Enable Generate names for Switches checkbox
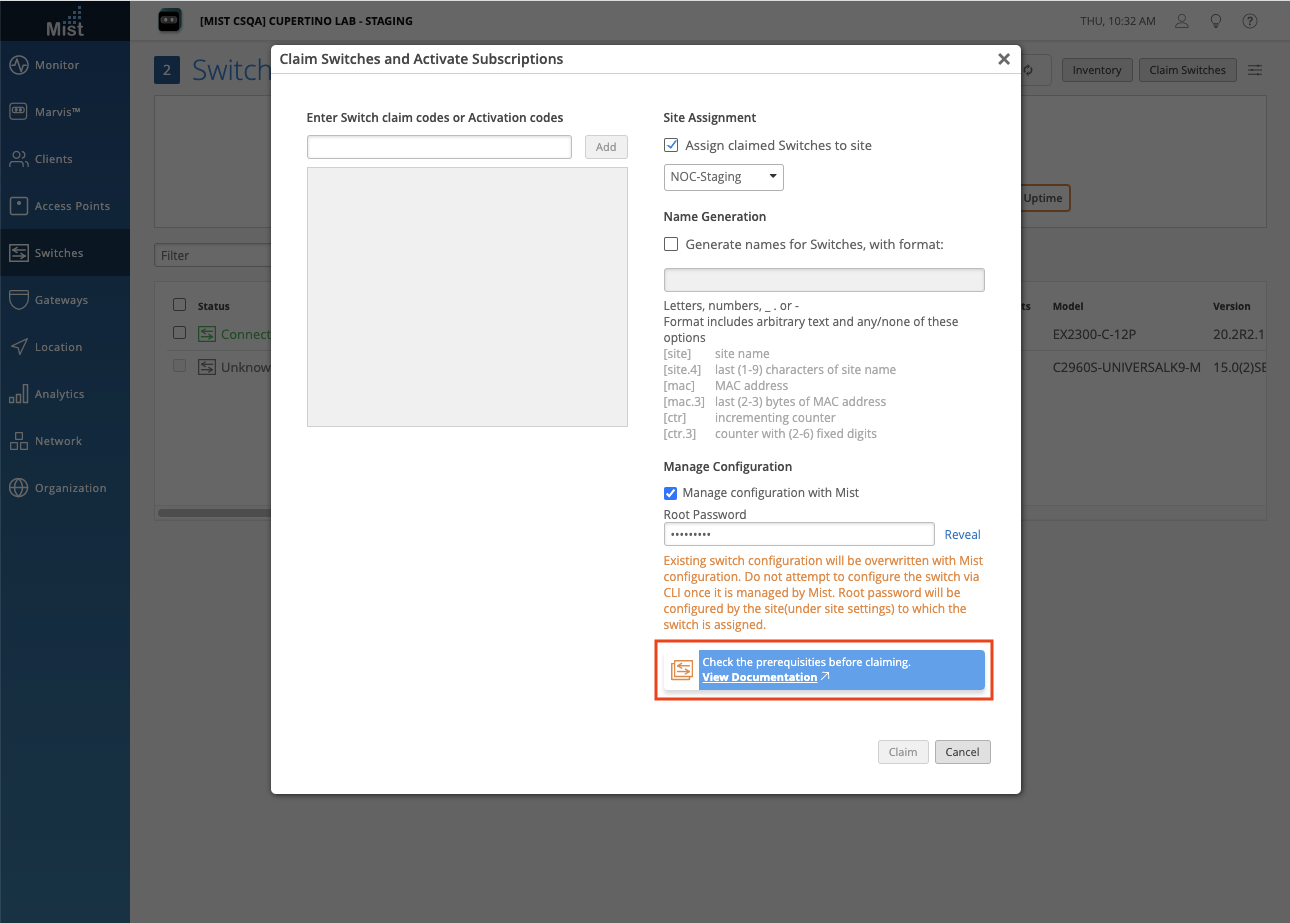 coord(671,244)
